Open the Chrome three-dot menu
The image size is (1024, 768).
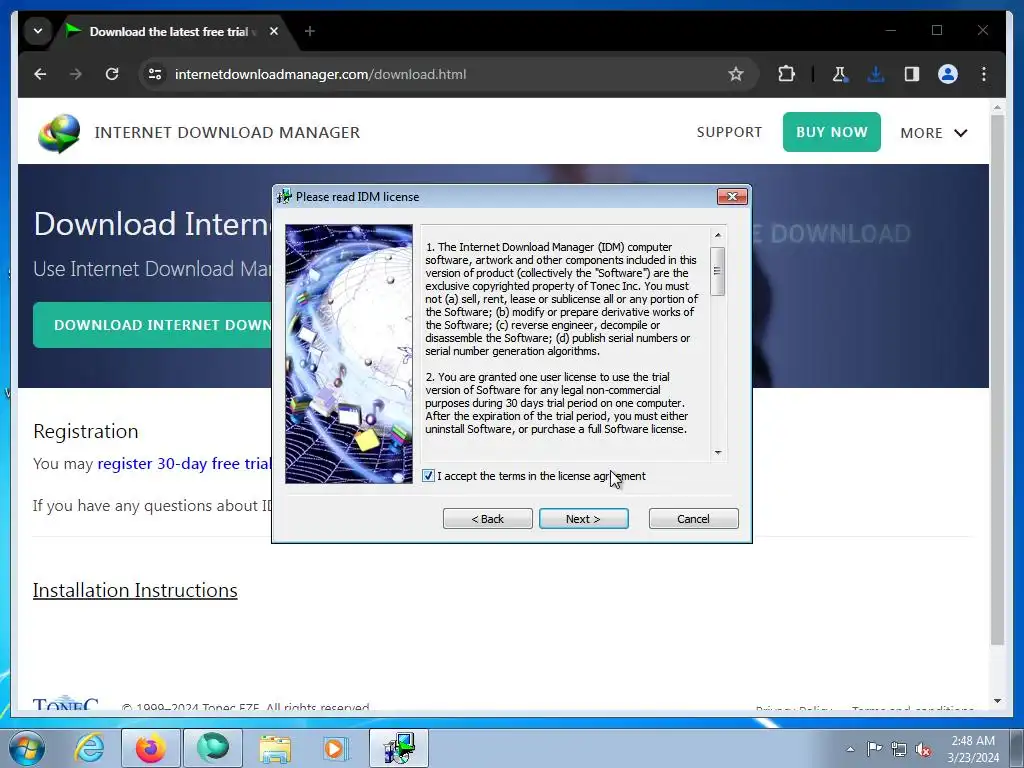pyautogui.click(x=984, y=74)
